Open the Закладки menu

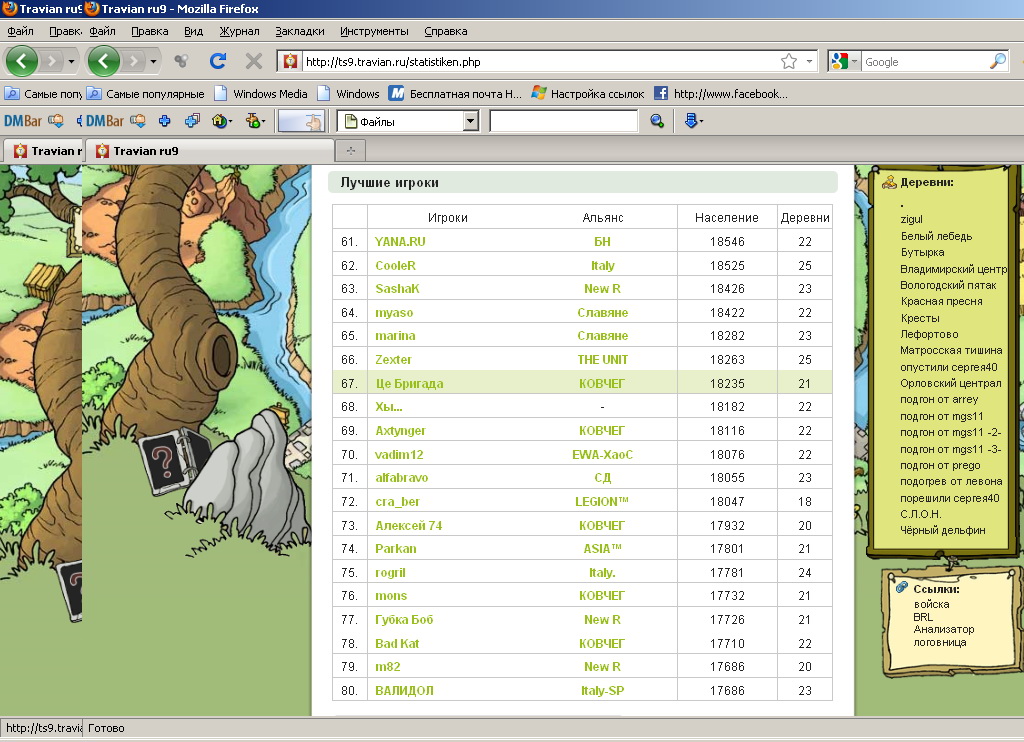(300, 31)
